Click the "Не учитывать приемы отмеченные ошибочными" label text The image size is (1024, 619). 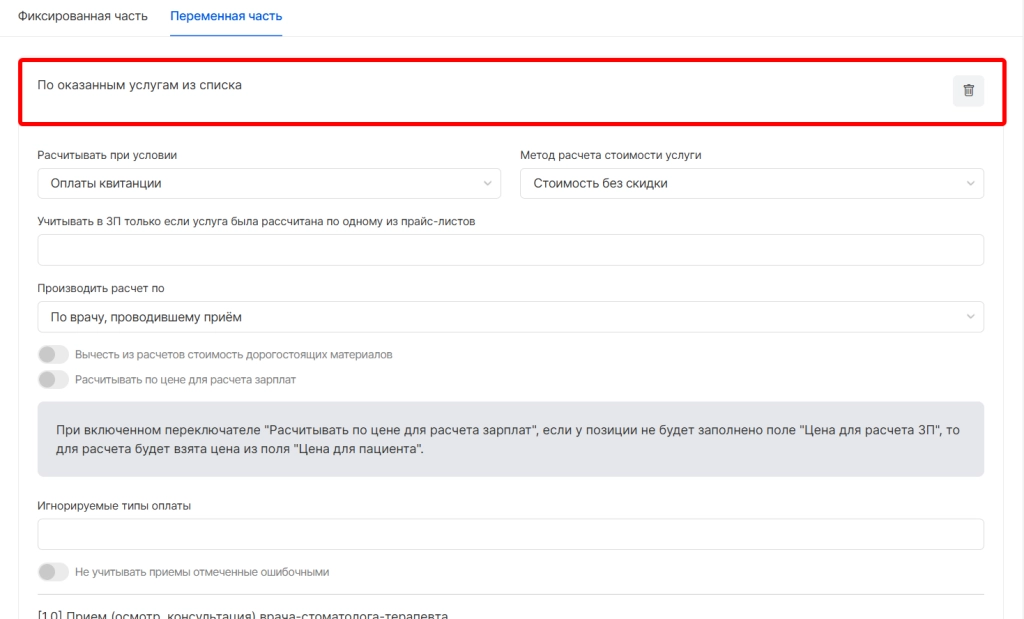[x=202, y=572]
